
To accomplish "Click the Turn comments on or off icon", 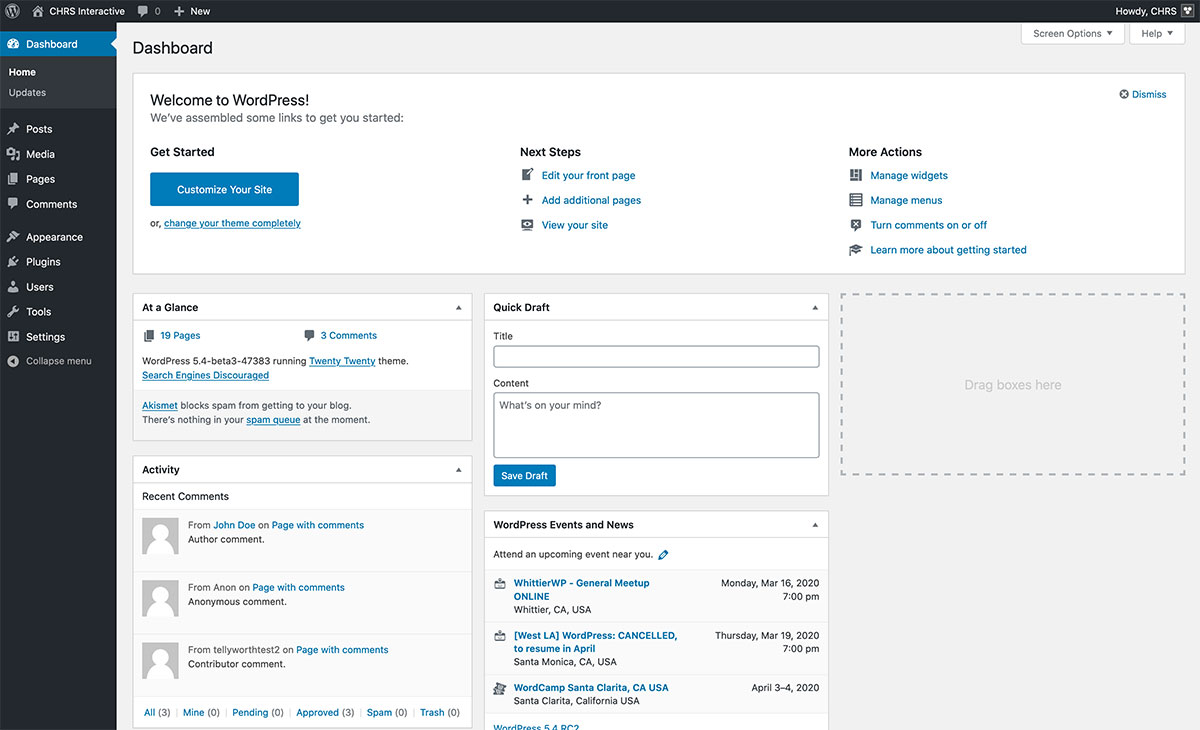I will (856, 225).
